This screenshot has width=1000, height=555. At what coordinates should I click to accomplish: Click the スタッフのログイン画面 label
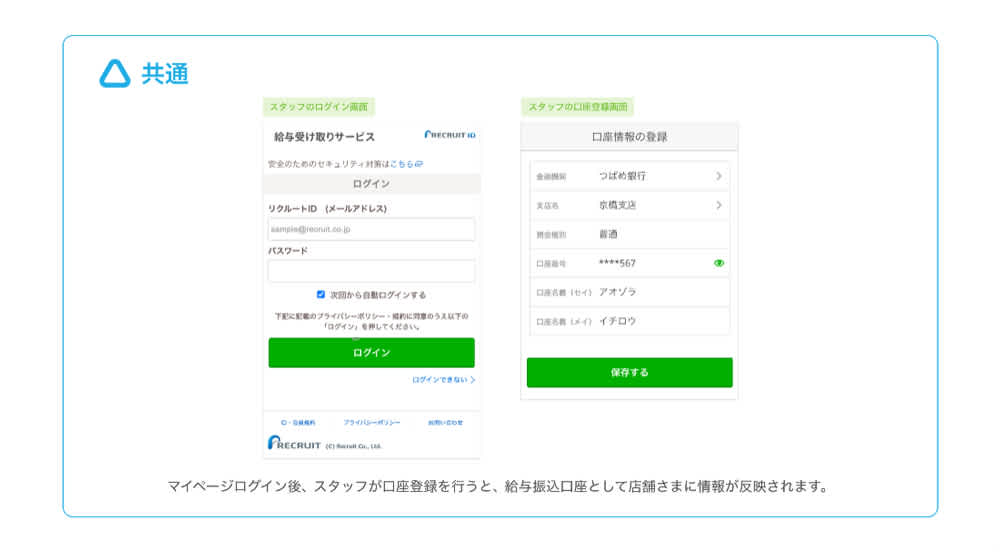318,106
